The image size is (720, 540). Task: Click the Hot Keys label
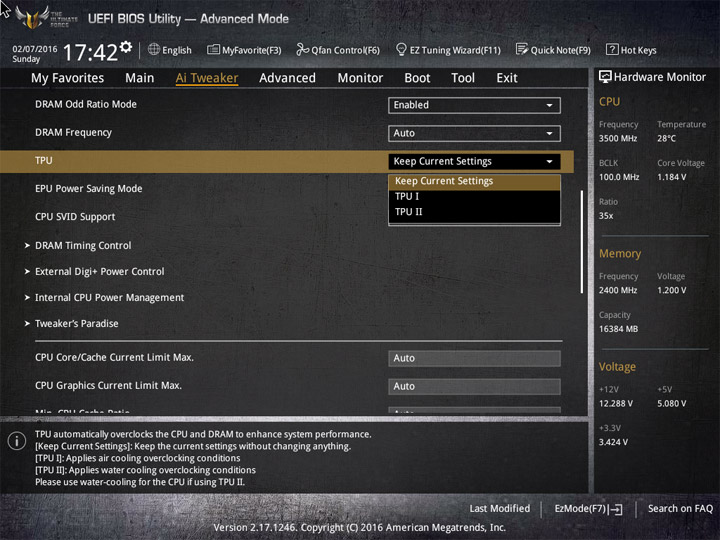pos(638,50)
